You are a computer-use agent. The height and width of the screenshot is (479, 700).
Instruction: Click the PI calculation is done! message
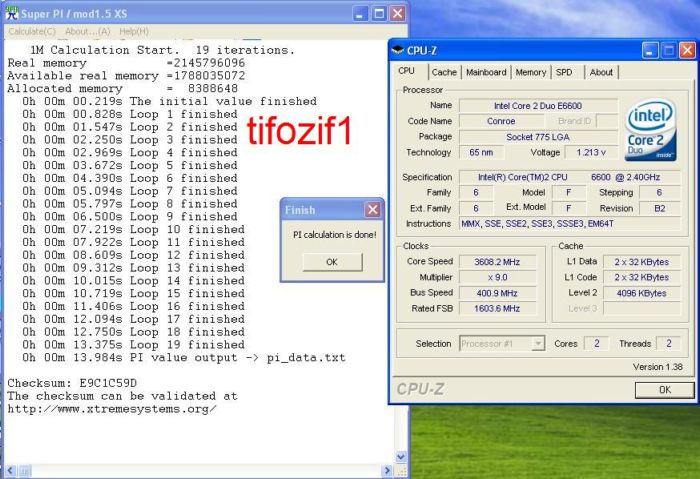[335, 235]
